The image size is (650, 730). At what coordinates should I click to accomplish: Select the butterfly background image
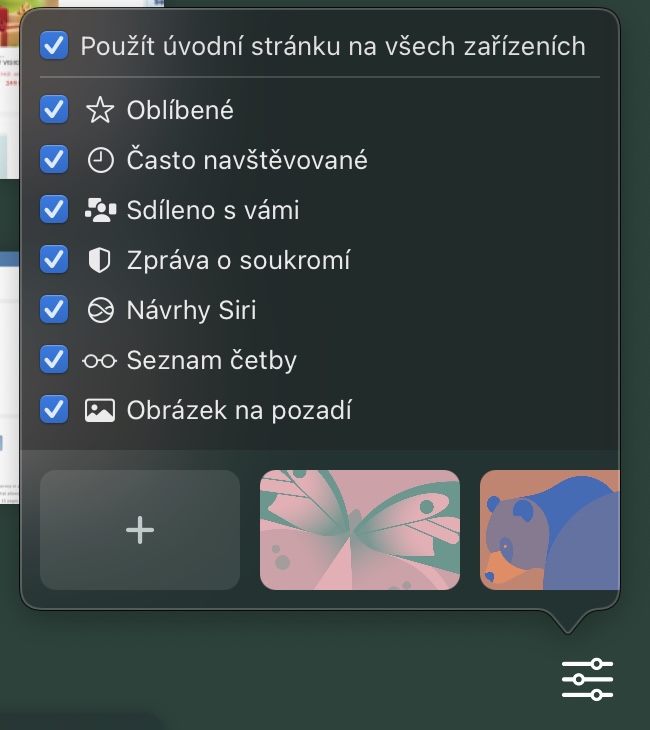360,530
